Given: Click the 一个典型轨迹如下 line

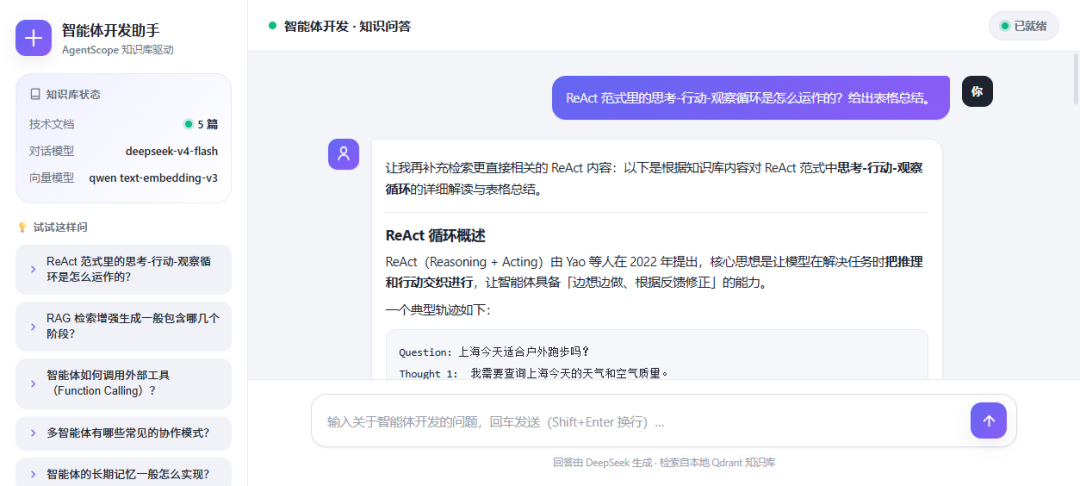Looking at the screenshot, I should pos(438,310).
